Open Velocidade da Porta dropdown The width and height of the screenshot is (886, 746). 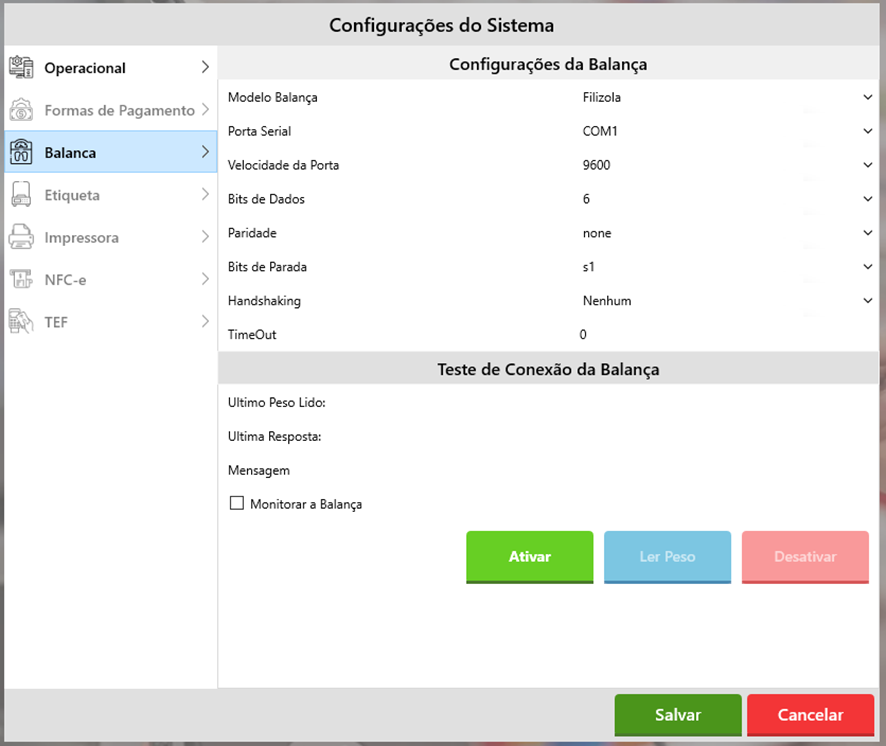(x=727, y=165)
